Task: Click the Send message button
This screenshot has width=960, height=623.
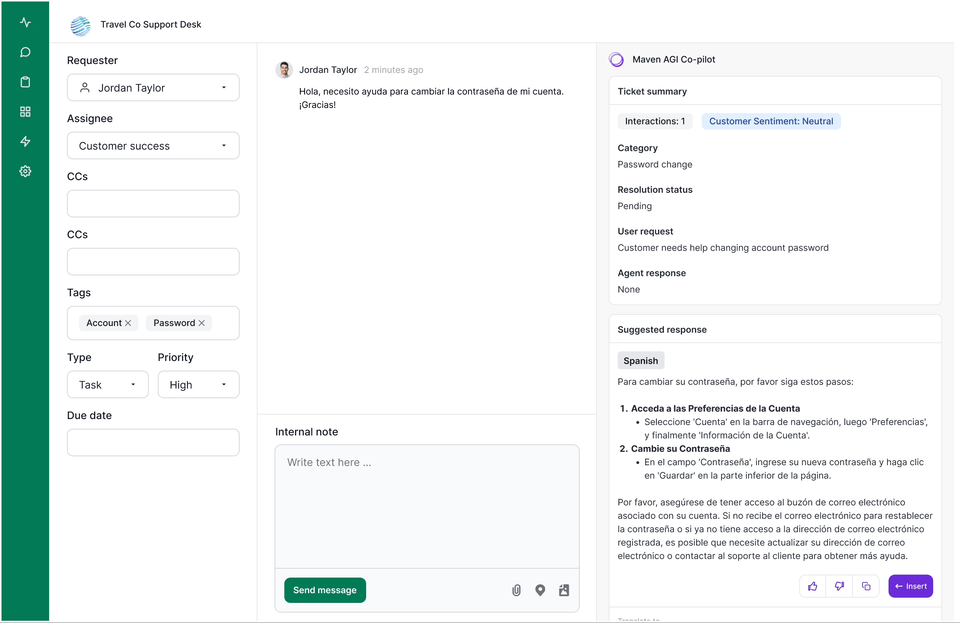Action: [x=325, y=590]
